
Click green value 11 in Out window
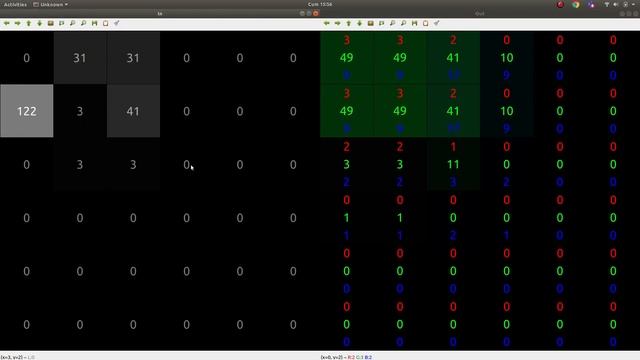click(453, 164)
